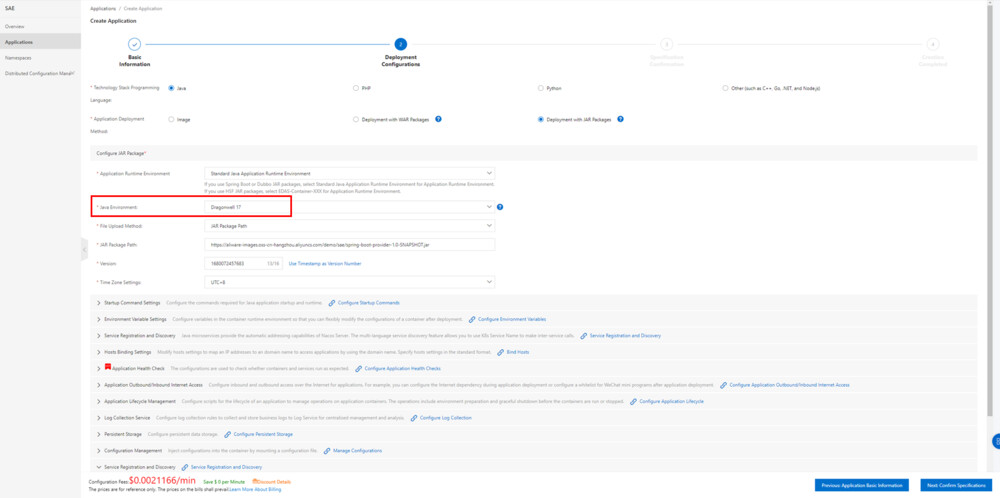Expand Configuration Management section
The width and height of the screenshot is (1000, 498).
click(99, 451)
